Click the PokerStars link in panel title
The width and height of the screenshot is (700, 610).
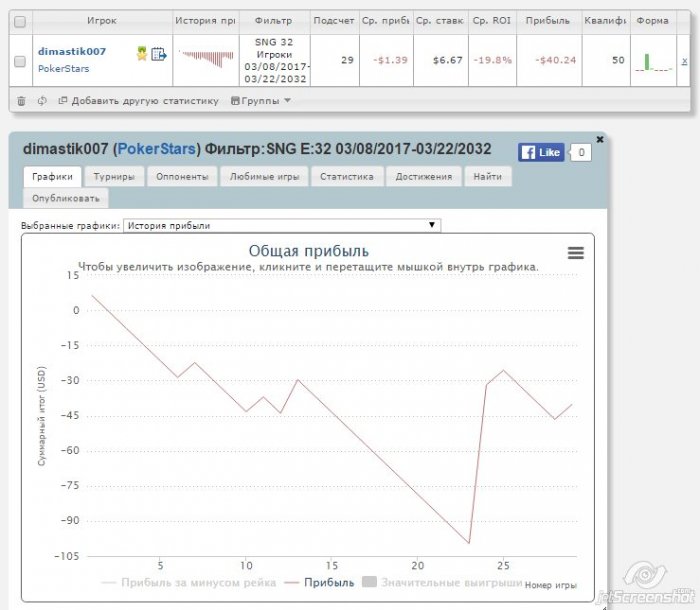[156, 149]
